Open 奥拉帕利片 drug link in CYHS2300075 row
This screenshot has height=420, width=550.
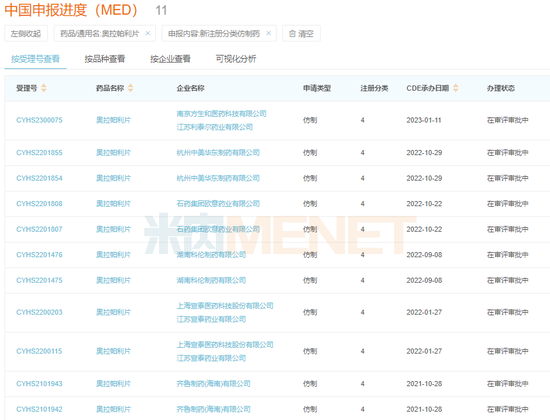click(114, 120)
